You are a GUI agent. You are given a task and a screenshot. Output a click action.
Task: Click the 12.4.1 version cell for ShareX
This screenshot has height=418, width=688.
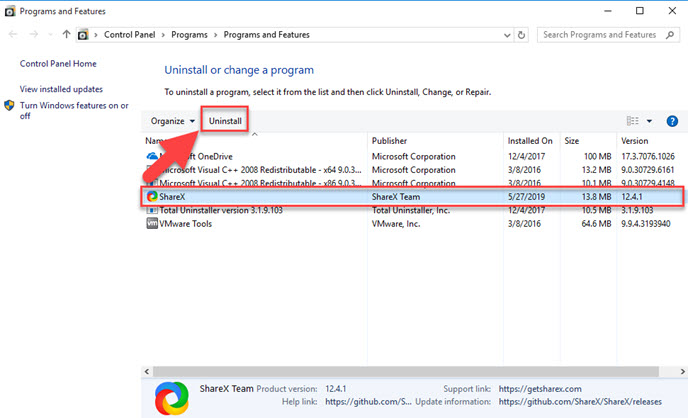click(631, 197)
